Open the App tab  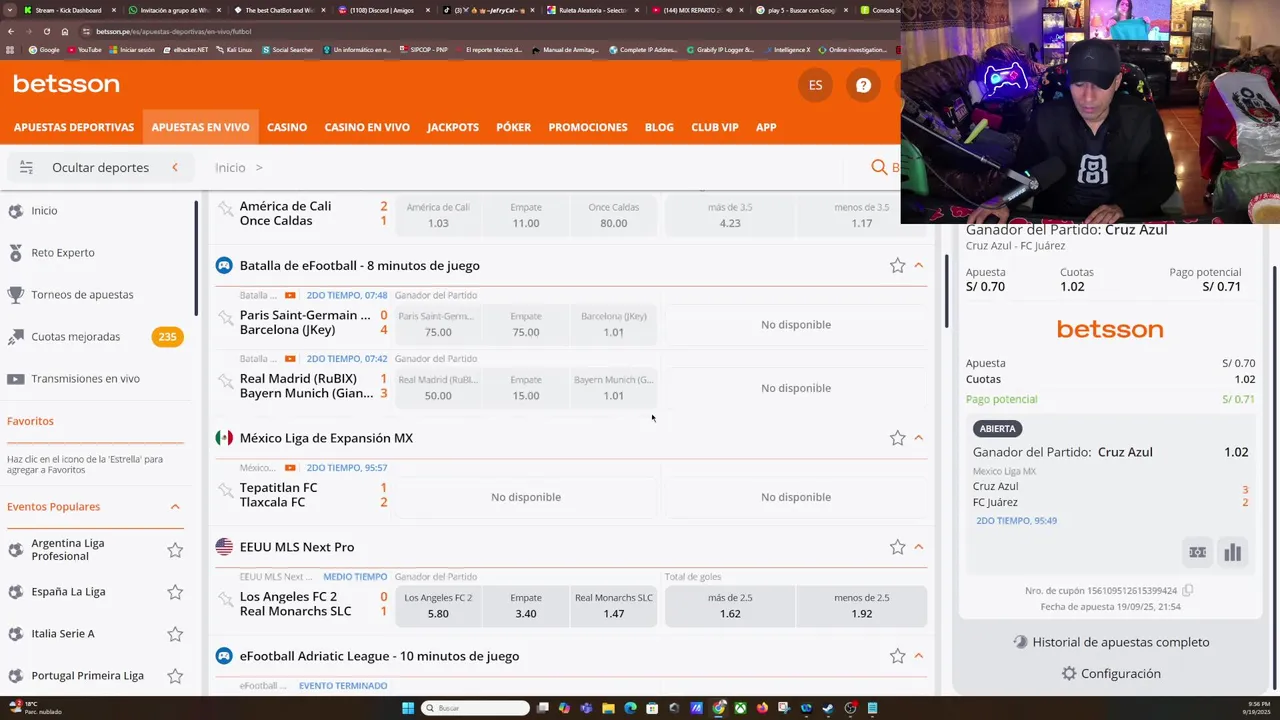[x=766, y=127]
